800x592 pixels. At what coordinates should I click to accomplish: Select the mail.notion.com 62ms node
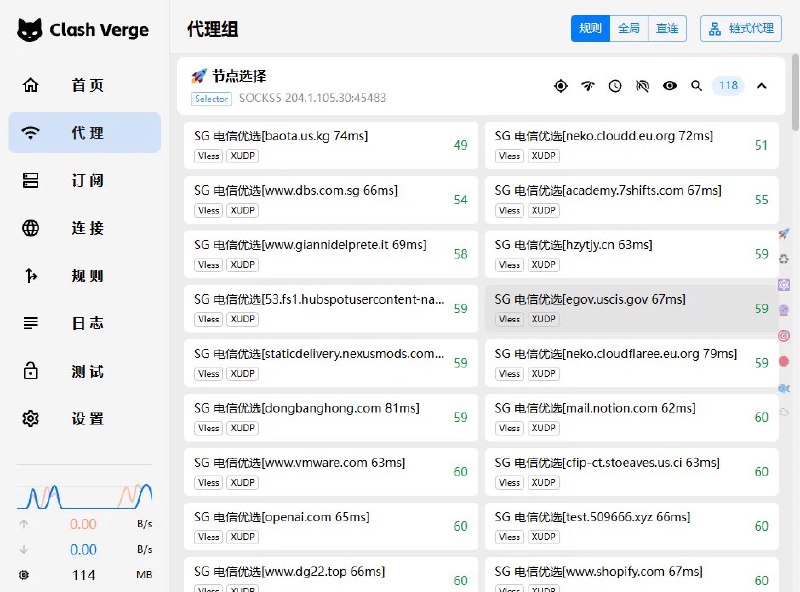click(632, 417)
